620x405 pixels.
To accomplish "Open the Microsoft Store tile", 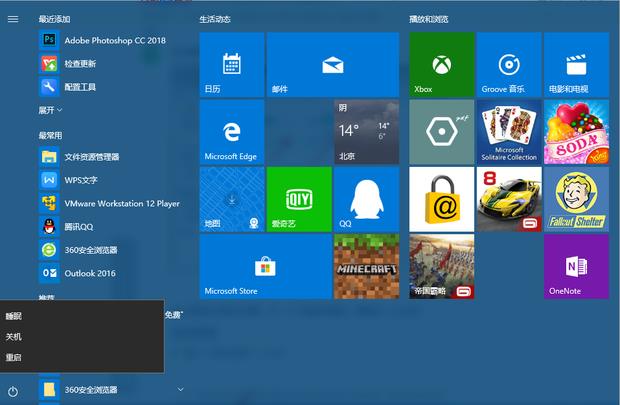I will (x=264, y=267).
